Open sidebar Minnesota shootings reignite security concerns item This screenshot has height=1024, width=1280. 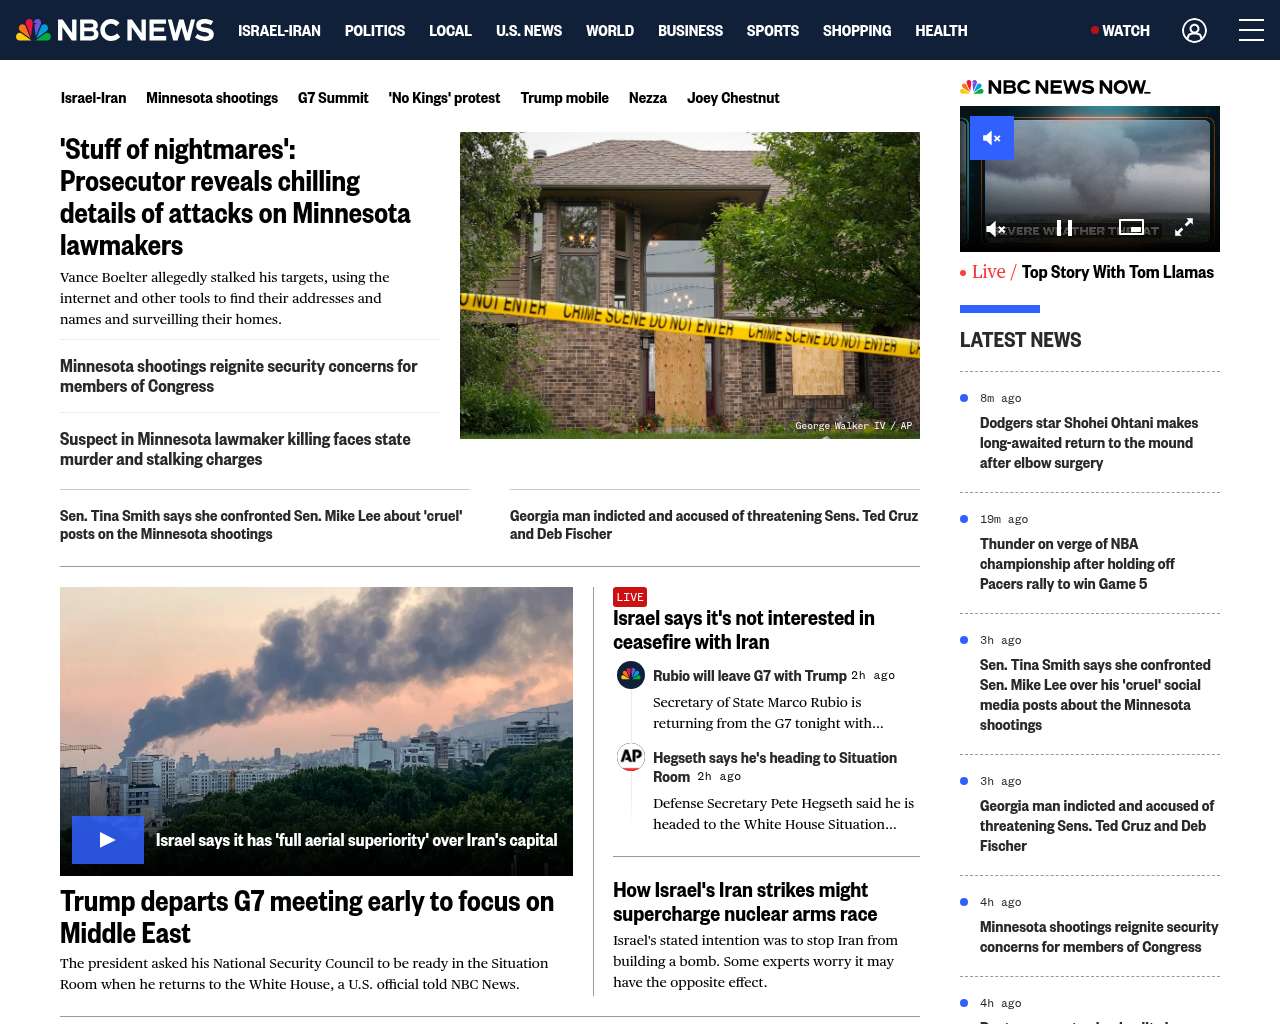(x=1099, y=937)
